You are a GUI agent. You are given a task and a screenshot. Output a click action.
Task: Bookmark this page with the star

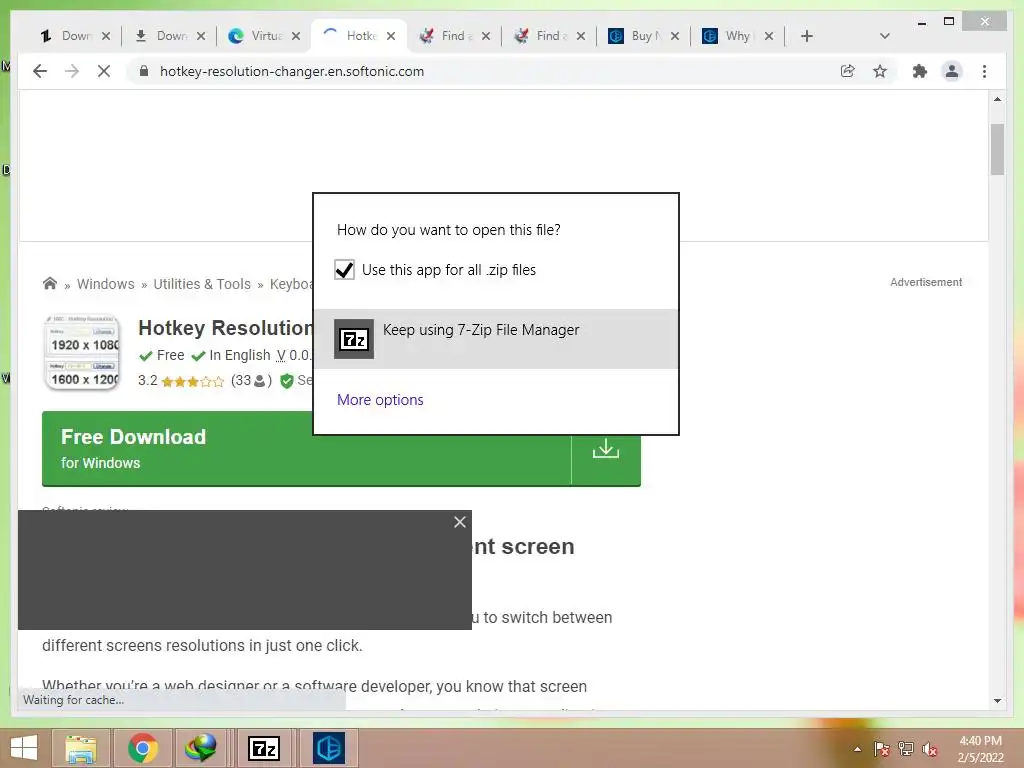coord(880,71)
